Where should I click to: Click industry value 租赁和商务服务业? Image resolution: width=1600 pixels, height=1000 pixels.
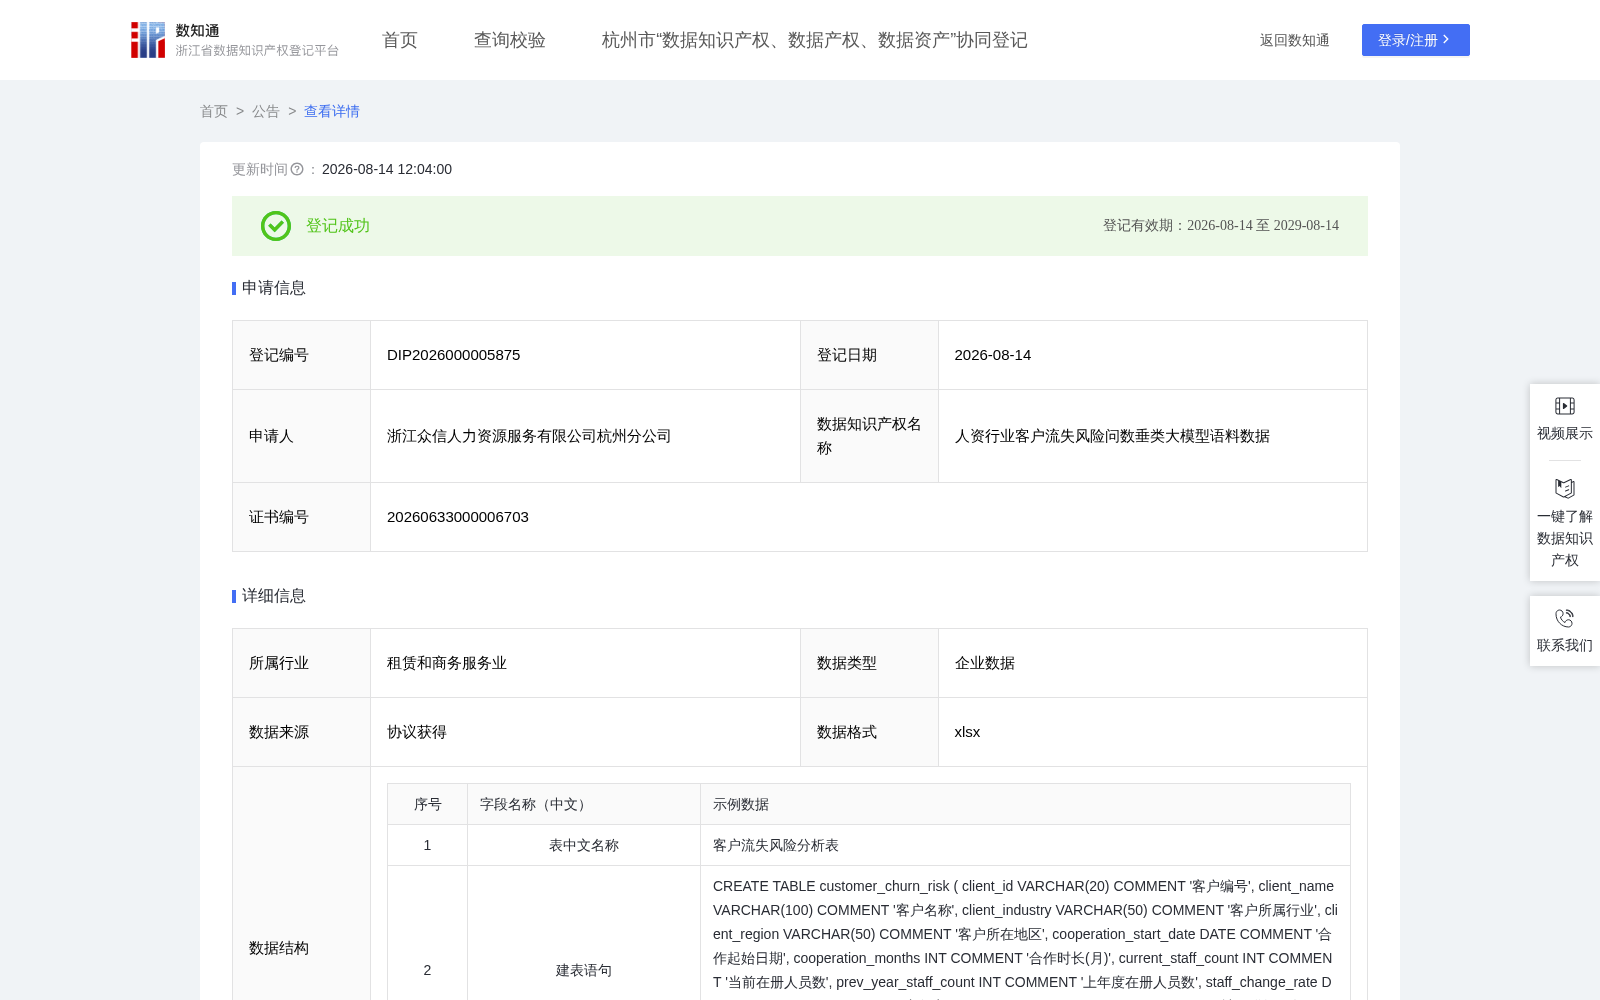tap(447, 663)
